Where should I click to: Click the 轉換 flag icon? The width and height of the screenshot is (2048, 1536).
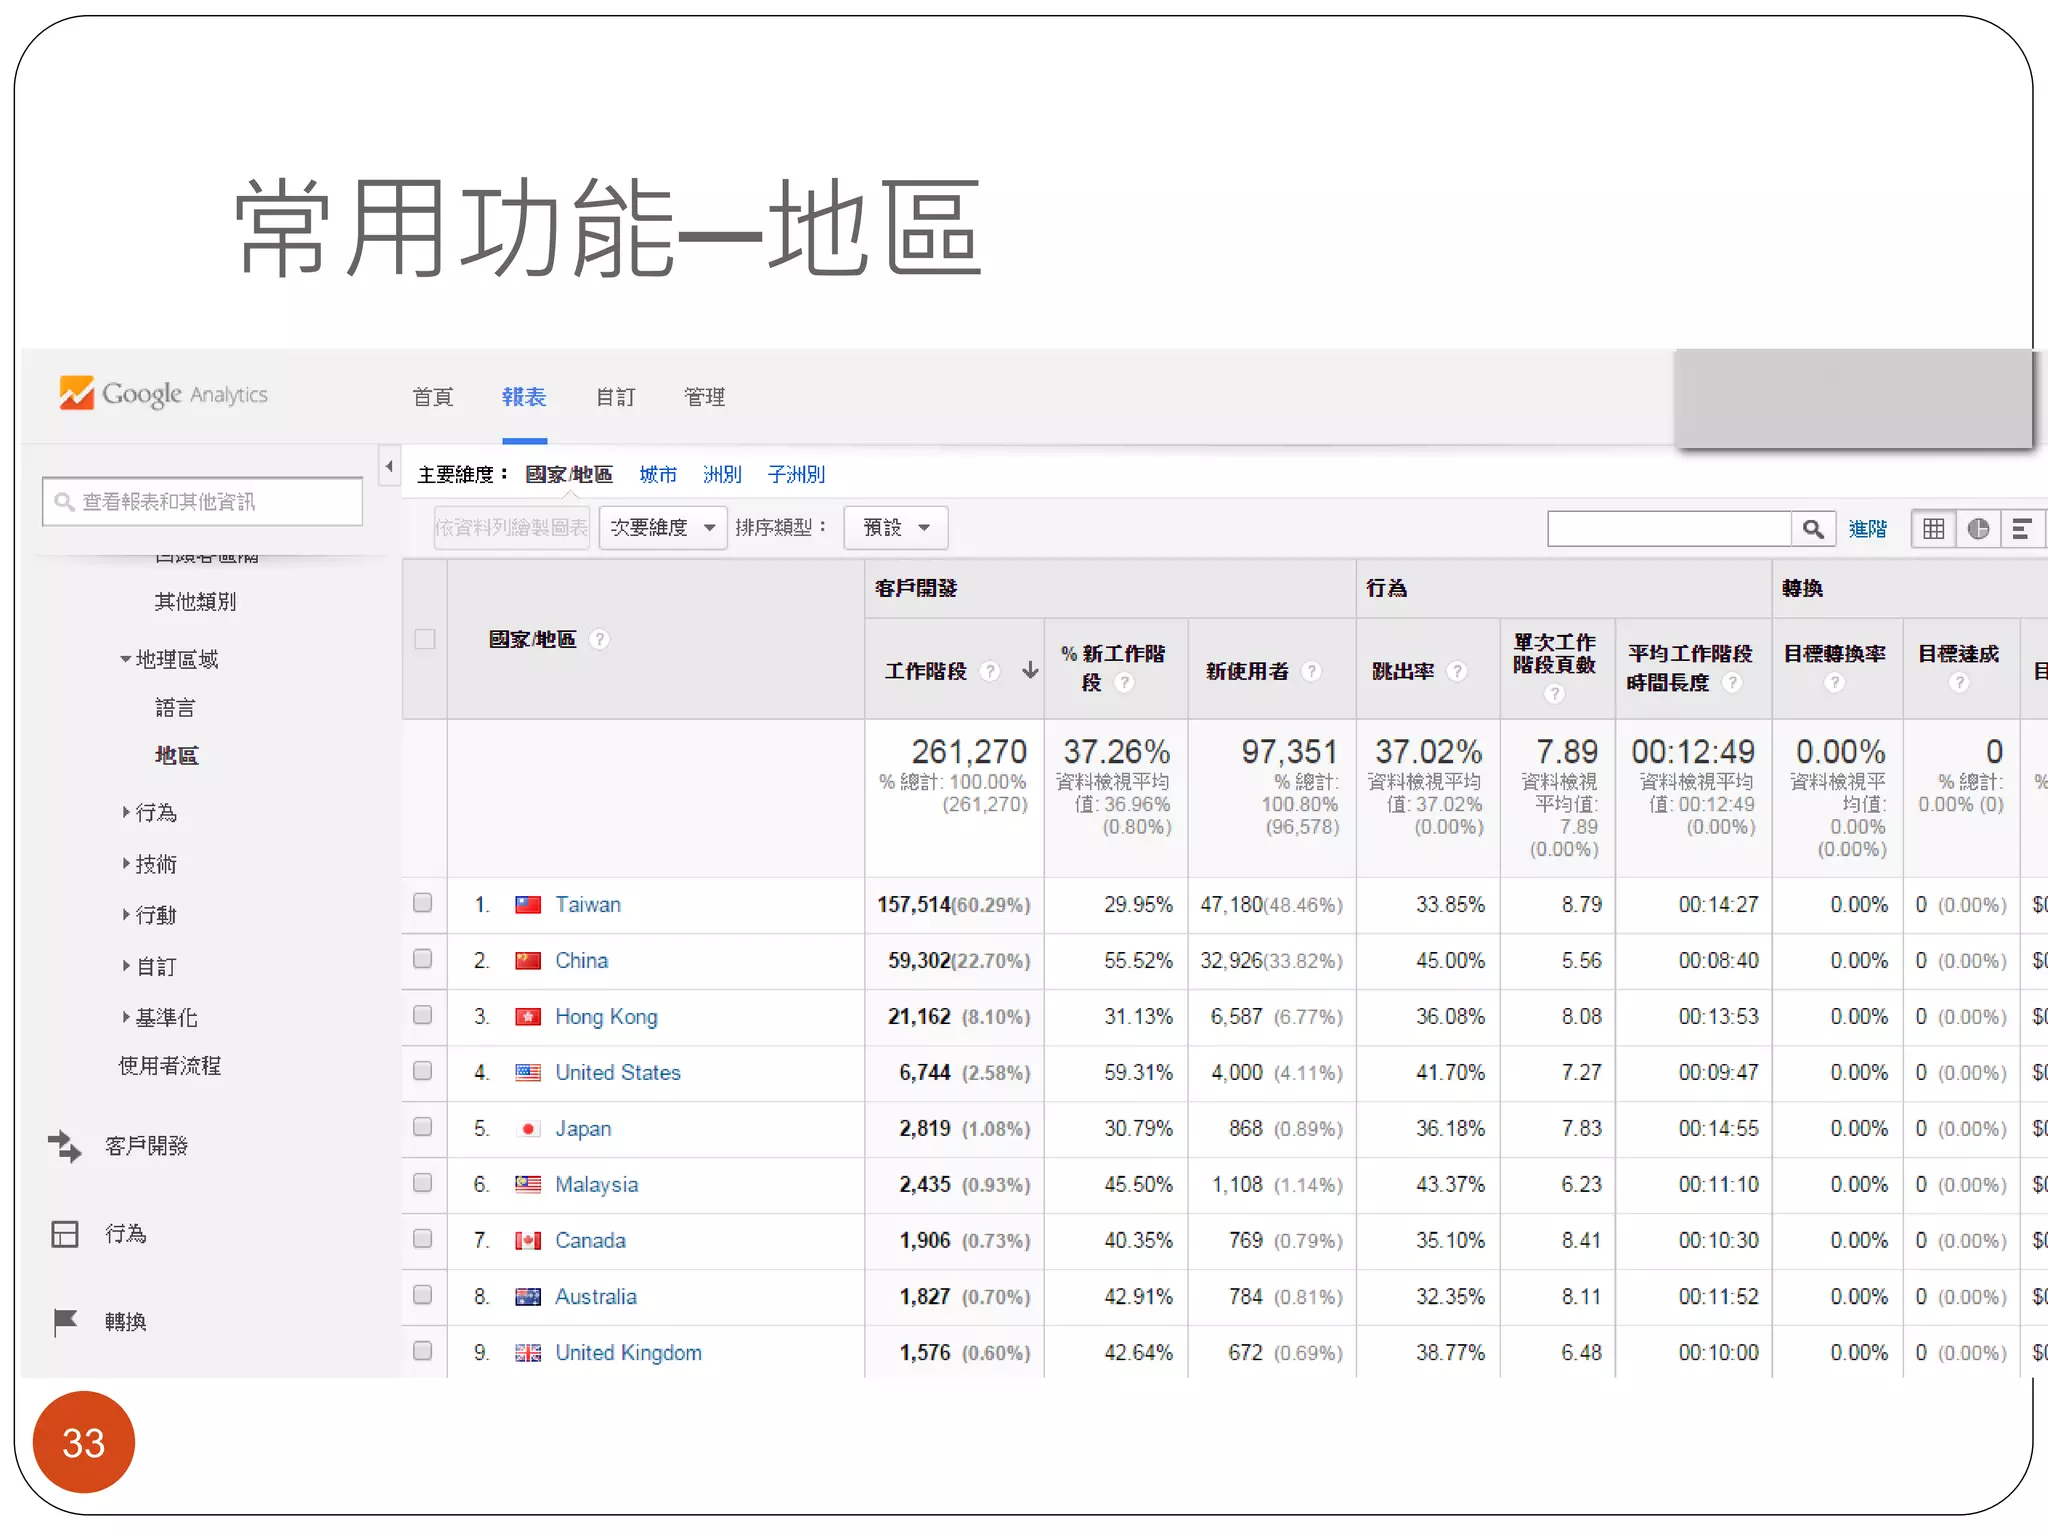click(x=65, y=1322)
